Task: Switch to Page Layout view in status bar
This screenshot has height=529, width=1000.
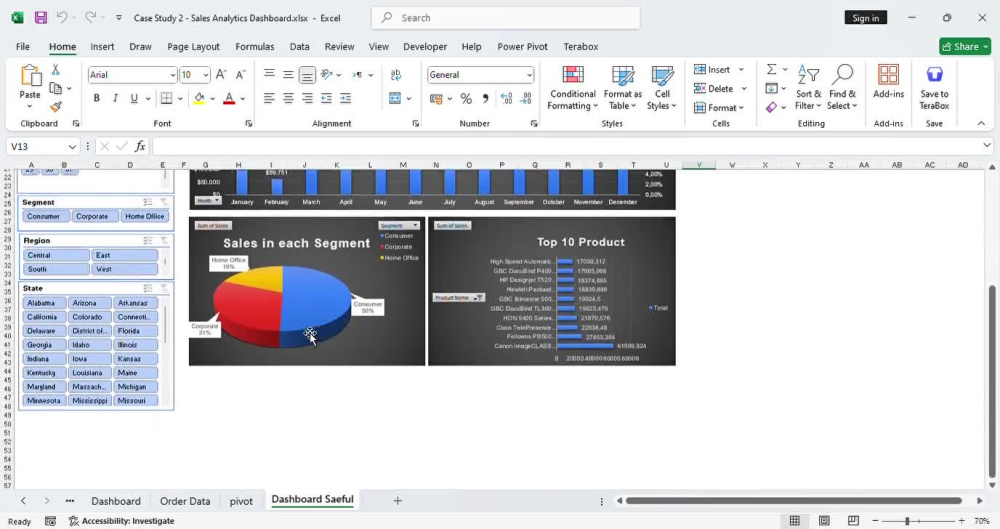Action: pos(824,521)
